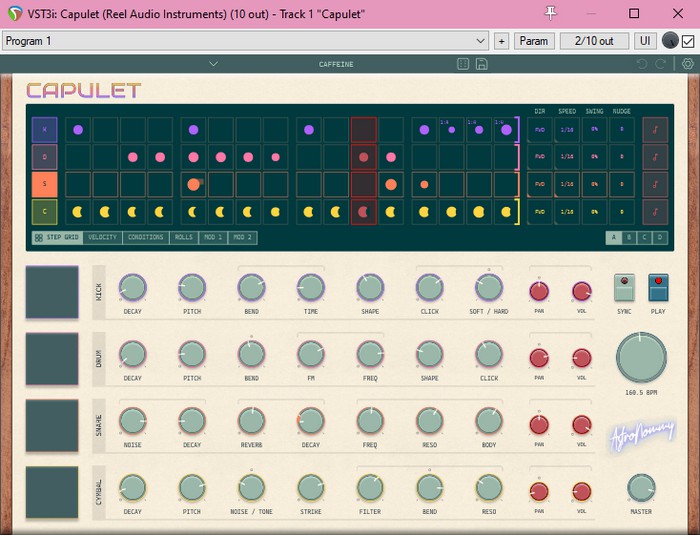Expand the CAFFEINE preset chevron
700x535 pixels.
[214, 64]
